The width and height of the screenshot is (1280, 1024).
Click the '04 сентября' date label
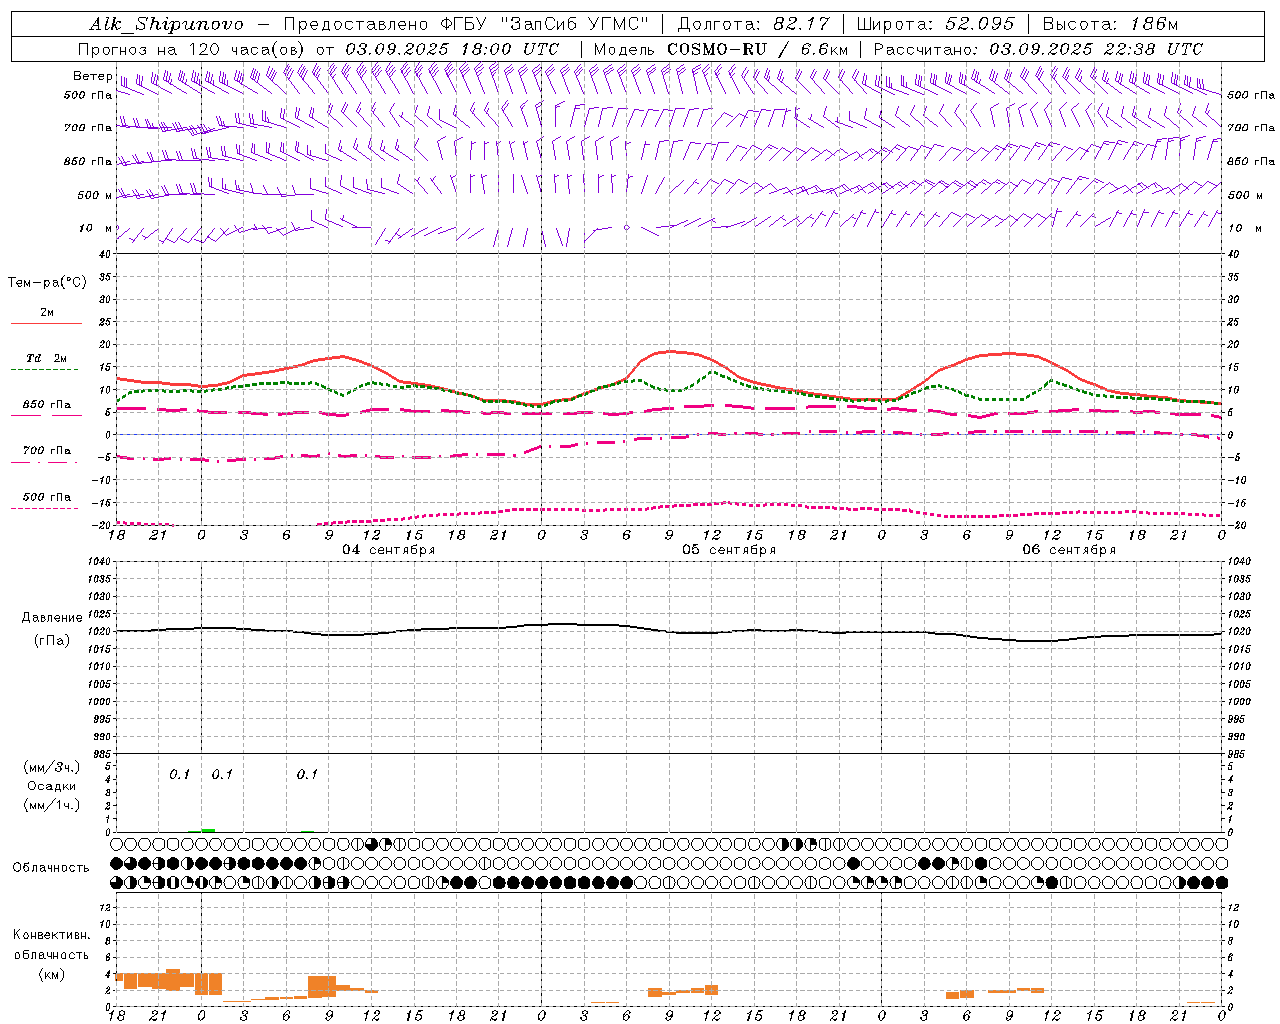coord(389,550)
